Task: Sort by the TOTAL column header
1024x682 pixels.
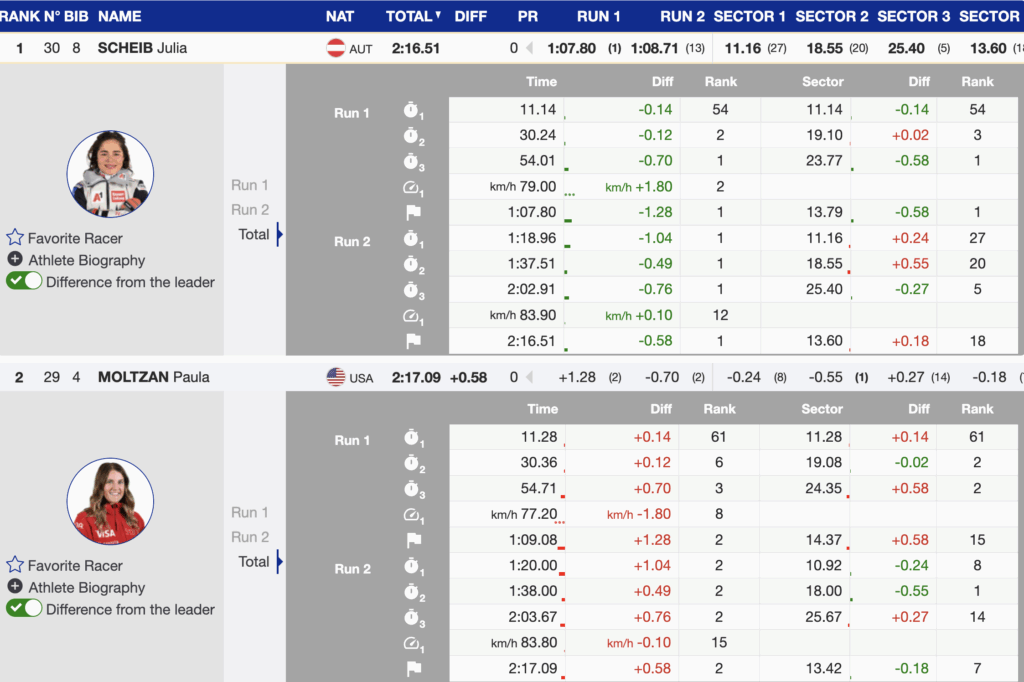Action: pyautogui.click(x=412, y=16)
